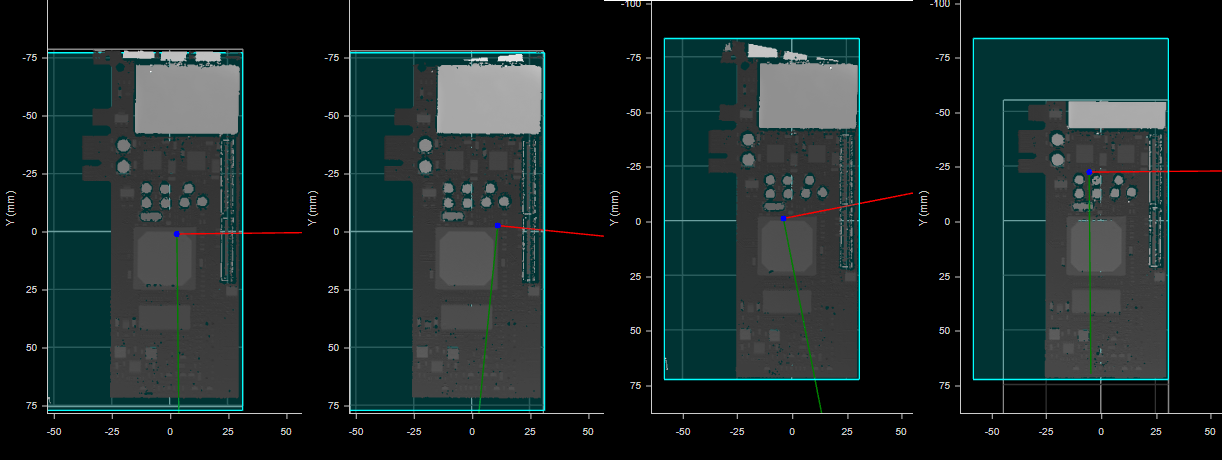The width and height of the screenshot is (1222, 460).
Task: Click the white bar above the third plot
Action: pos(759,1)
